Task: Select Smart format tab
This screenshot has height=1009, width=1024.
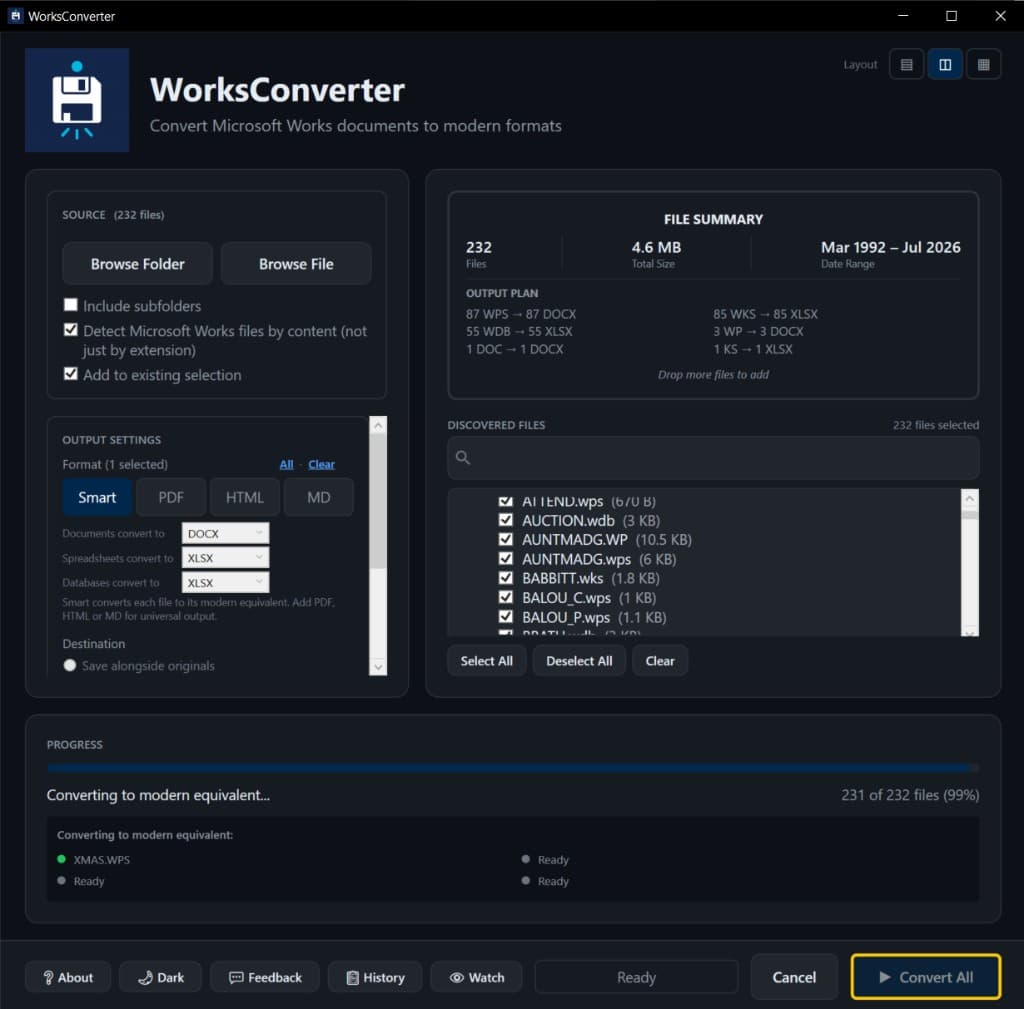Action: point(97,498)
